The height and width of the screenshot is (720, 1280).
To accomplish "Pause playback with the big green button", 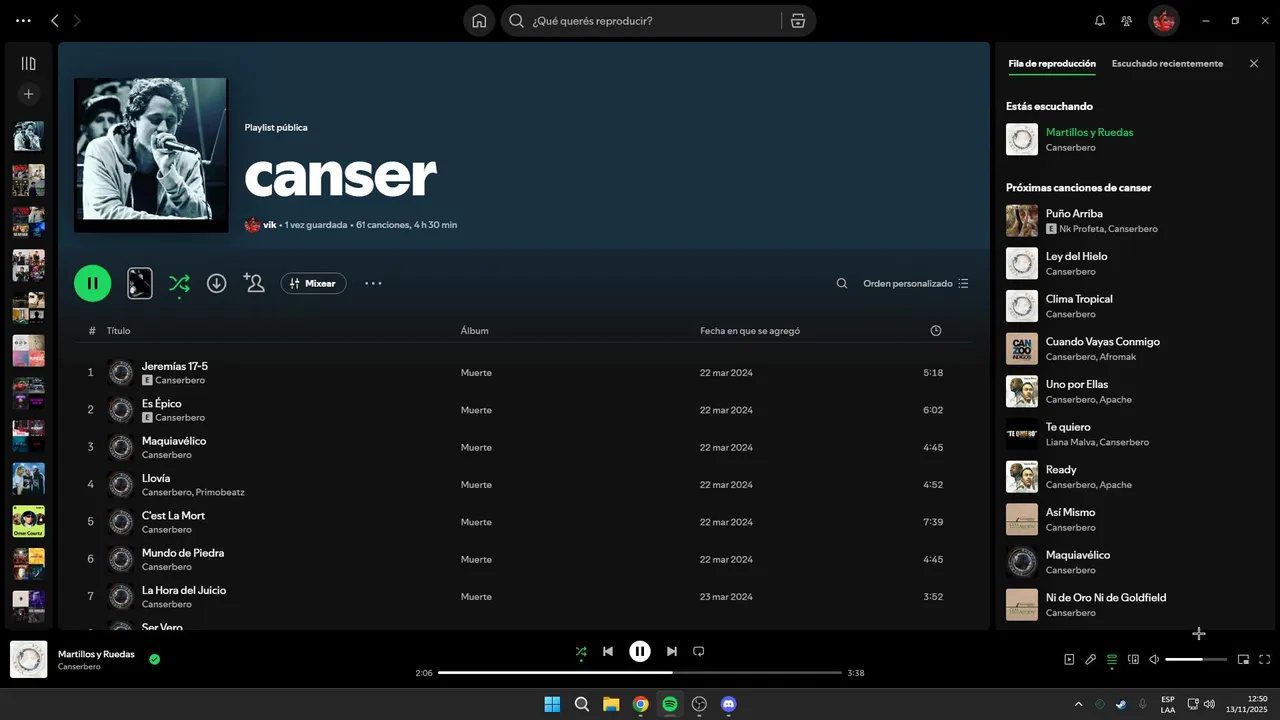I will 93,283.
